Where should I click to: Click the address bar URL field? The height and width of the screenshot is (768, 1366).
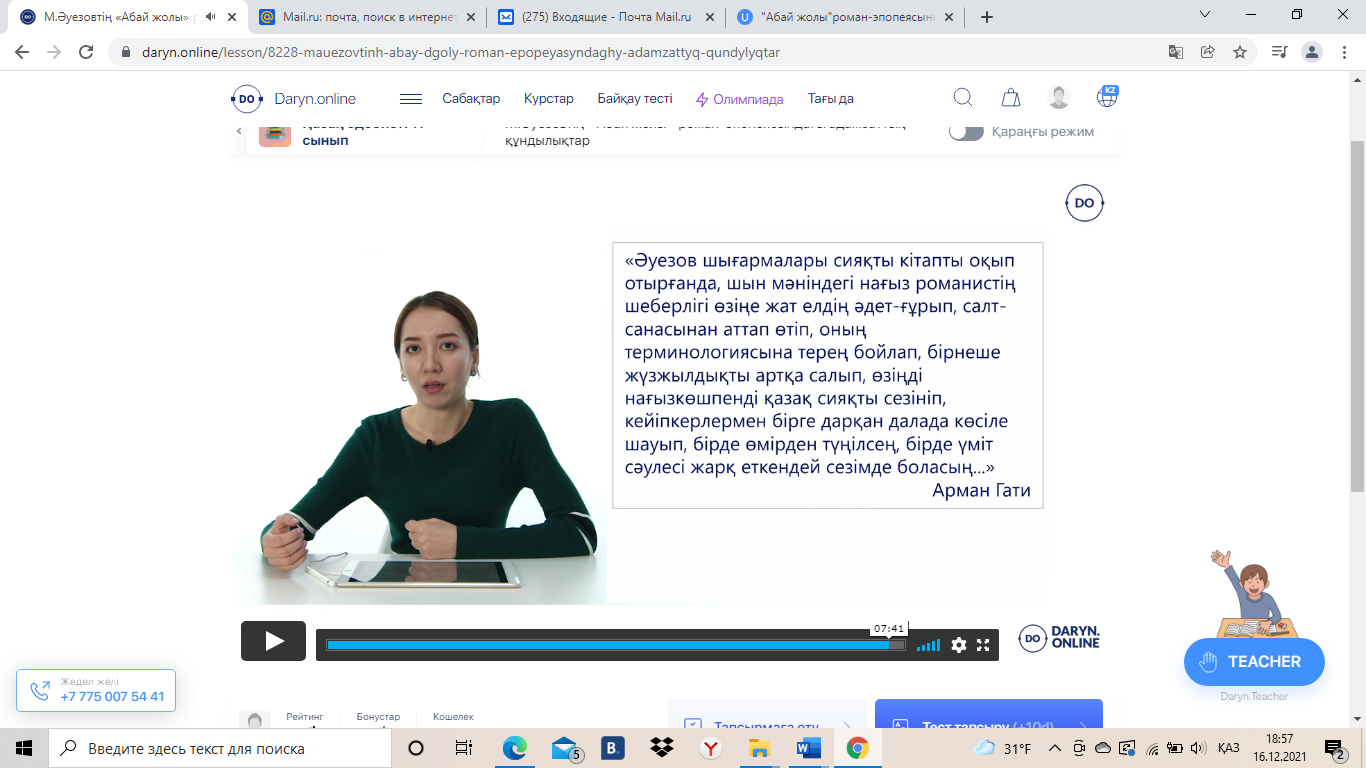point(640,52)
